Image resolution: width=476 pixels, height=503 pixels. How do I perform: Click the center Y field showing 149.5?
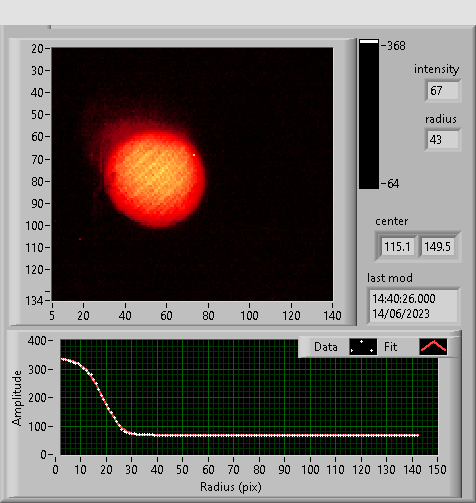pos(437,247)
